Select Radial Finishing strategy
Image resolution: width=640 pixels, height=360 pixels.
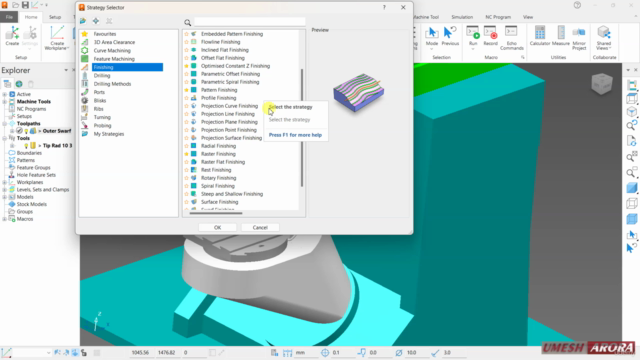coord(218,146)
